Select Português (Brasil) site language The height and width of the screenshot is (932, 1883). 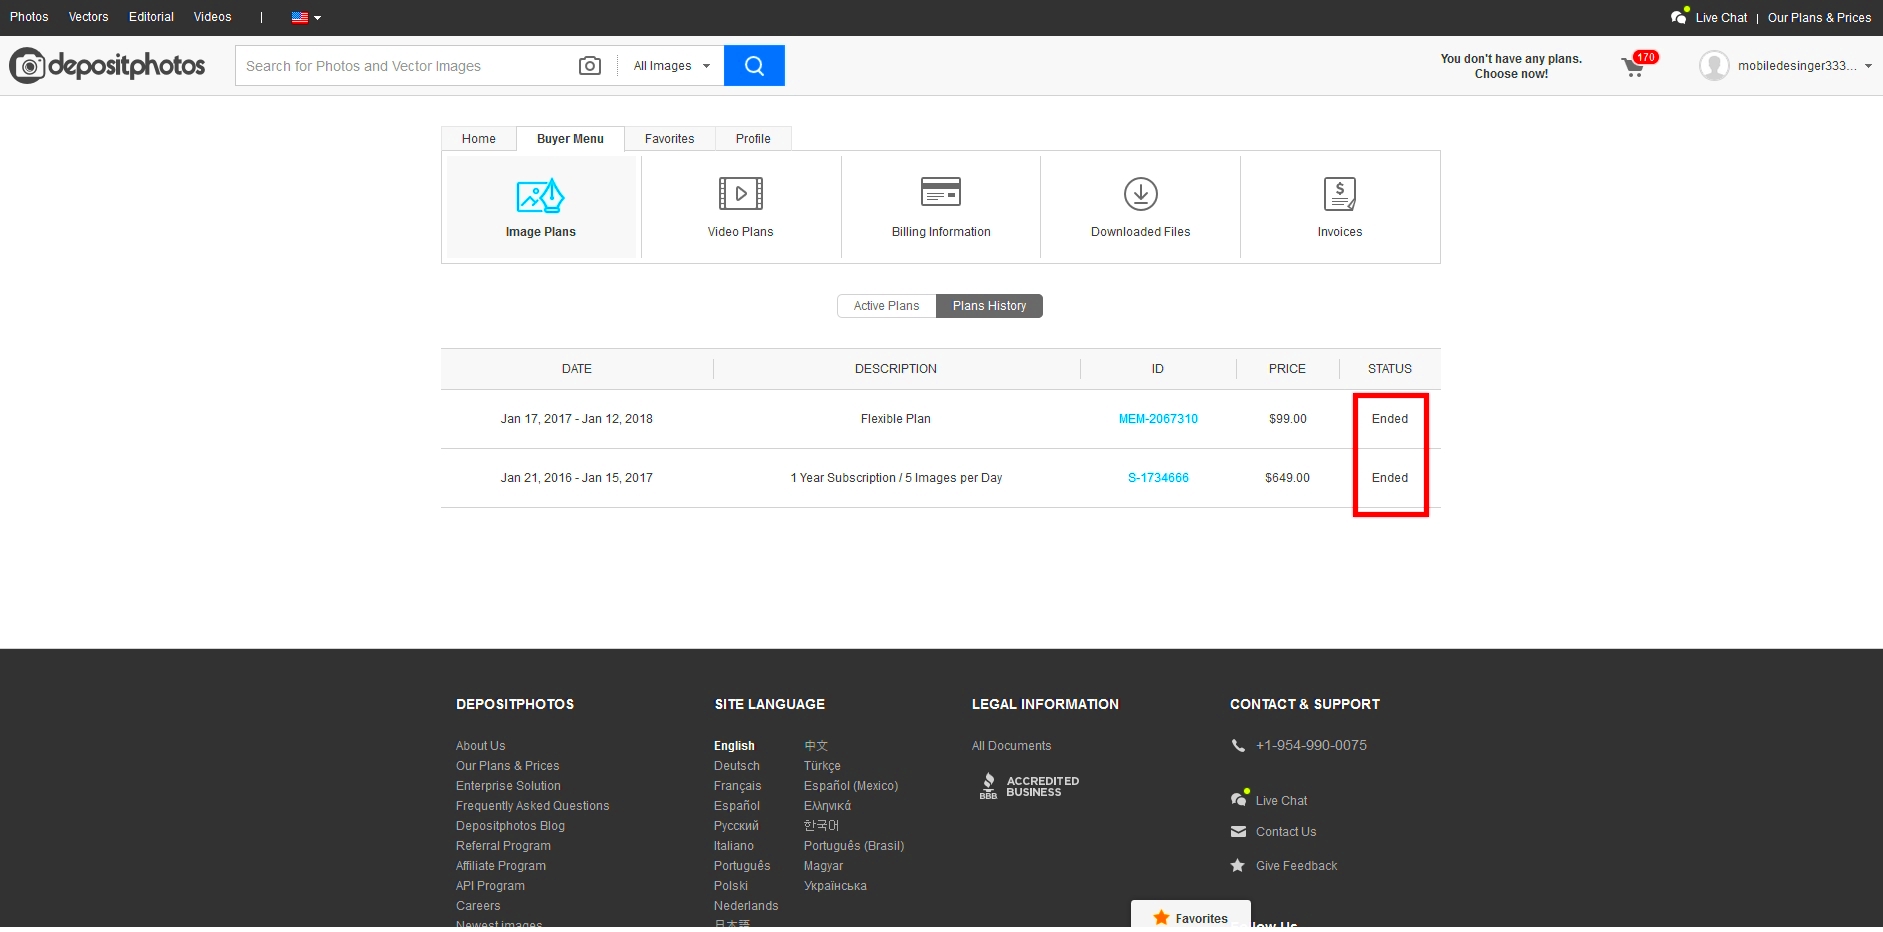(854, 846)
